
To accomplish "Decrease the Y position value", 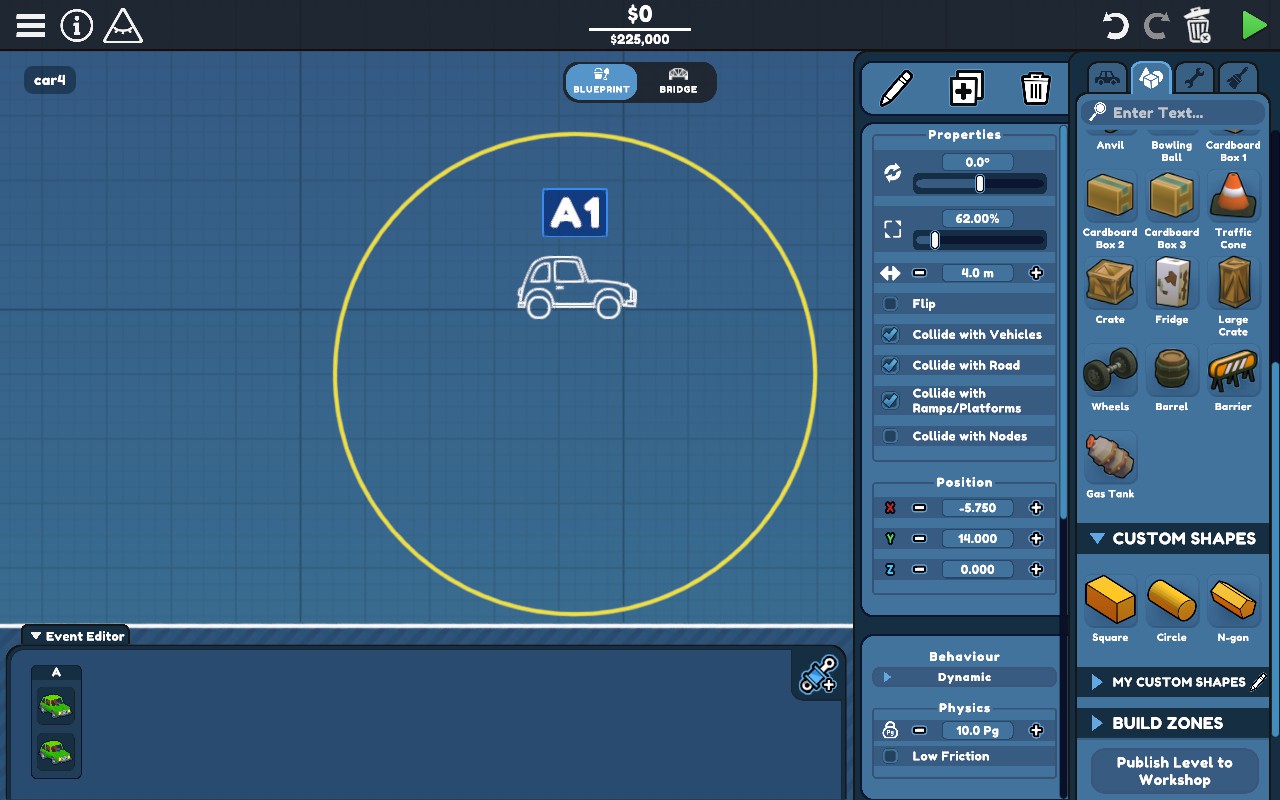I will [919, 539].
